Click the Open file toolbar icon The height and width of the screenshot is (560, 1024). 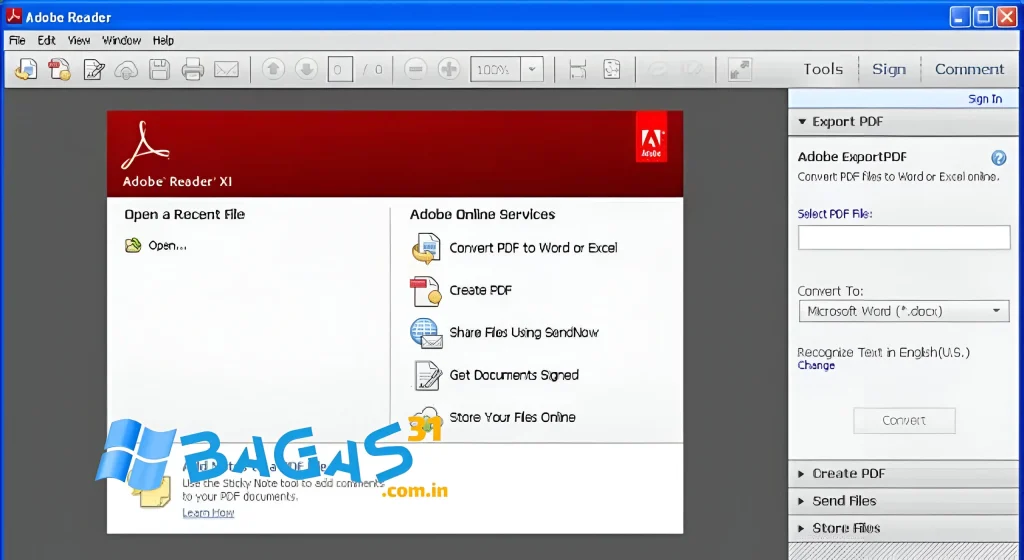pyautogui.click(x=26, y=69)
